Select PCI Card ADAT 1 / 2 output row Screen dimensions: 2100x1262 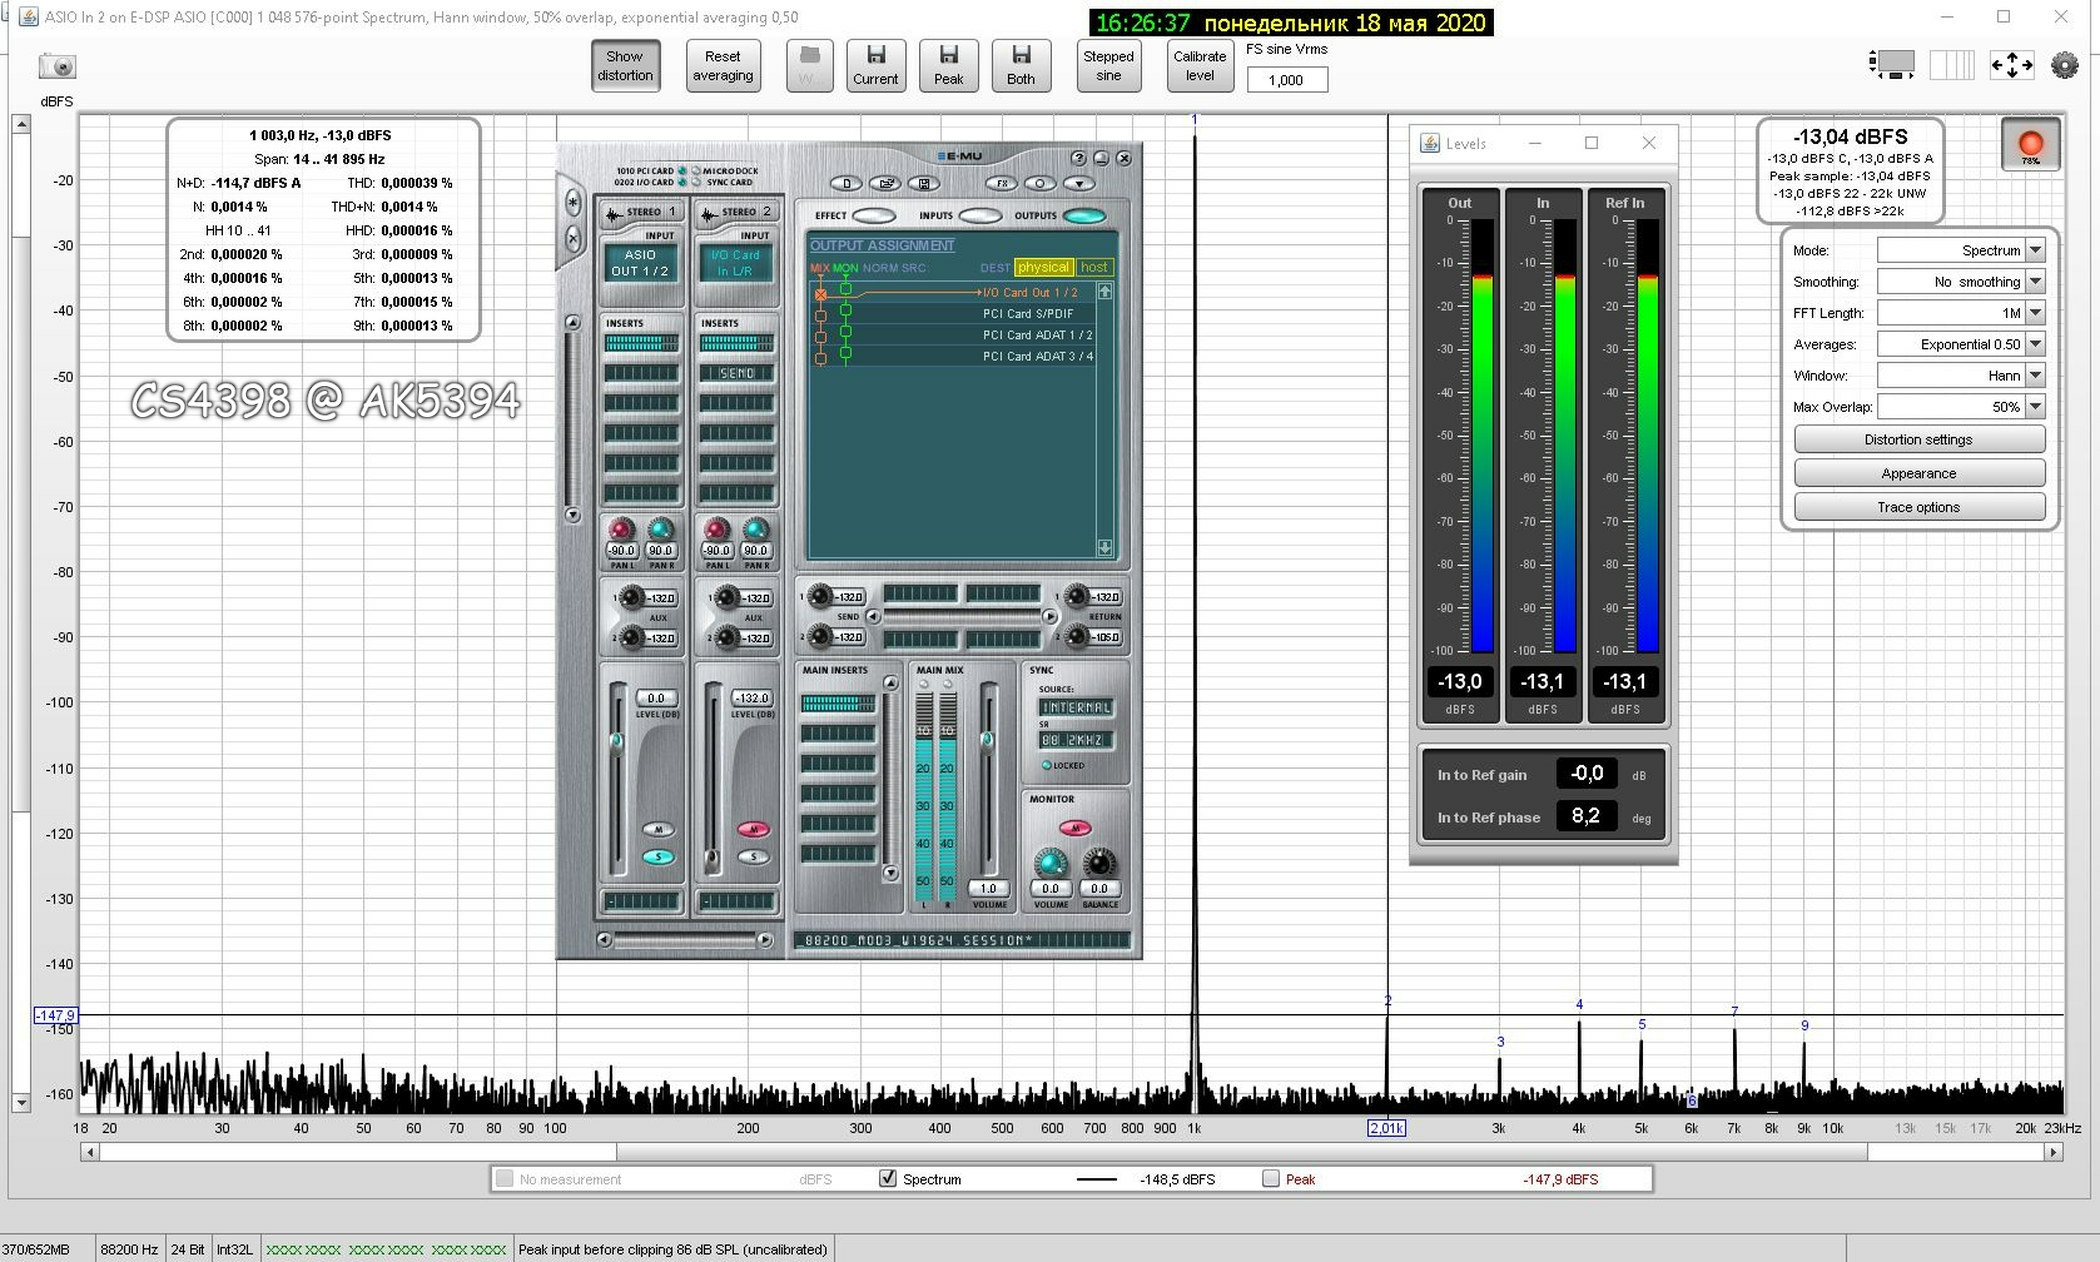pos(952,335)
